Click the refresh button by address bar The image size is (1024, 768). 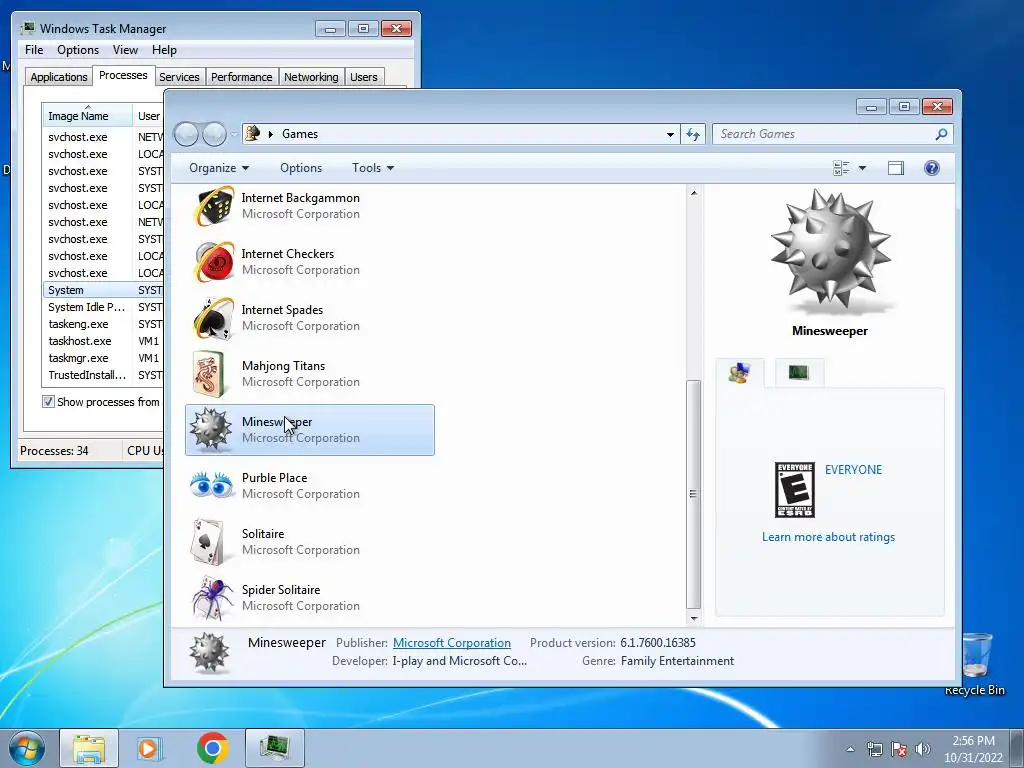693,134
